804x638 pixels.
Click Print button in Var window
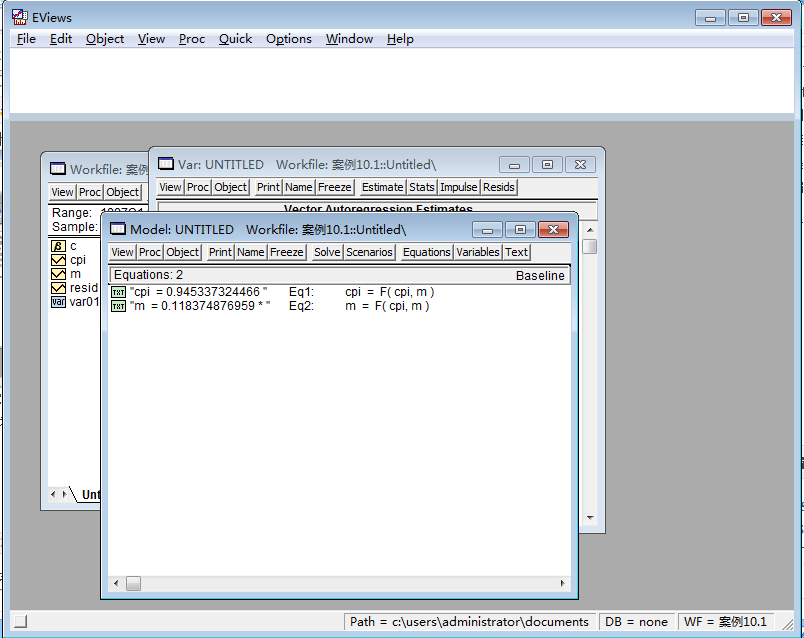(x=268, y=187)
